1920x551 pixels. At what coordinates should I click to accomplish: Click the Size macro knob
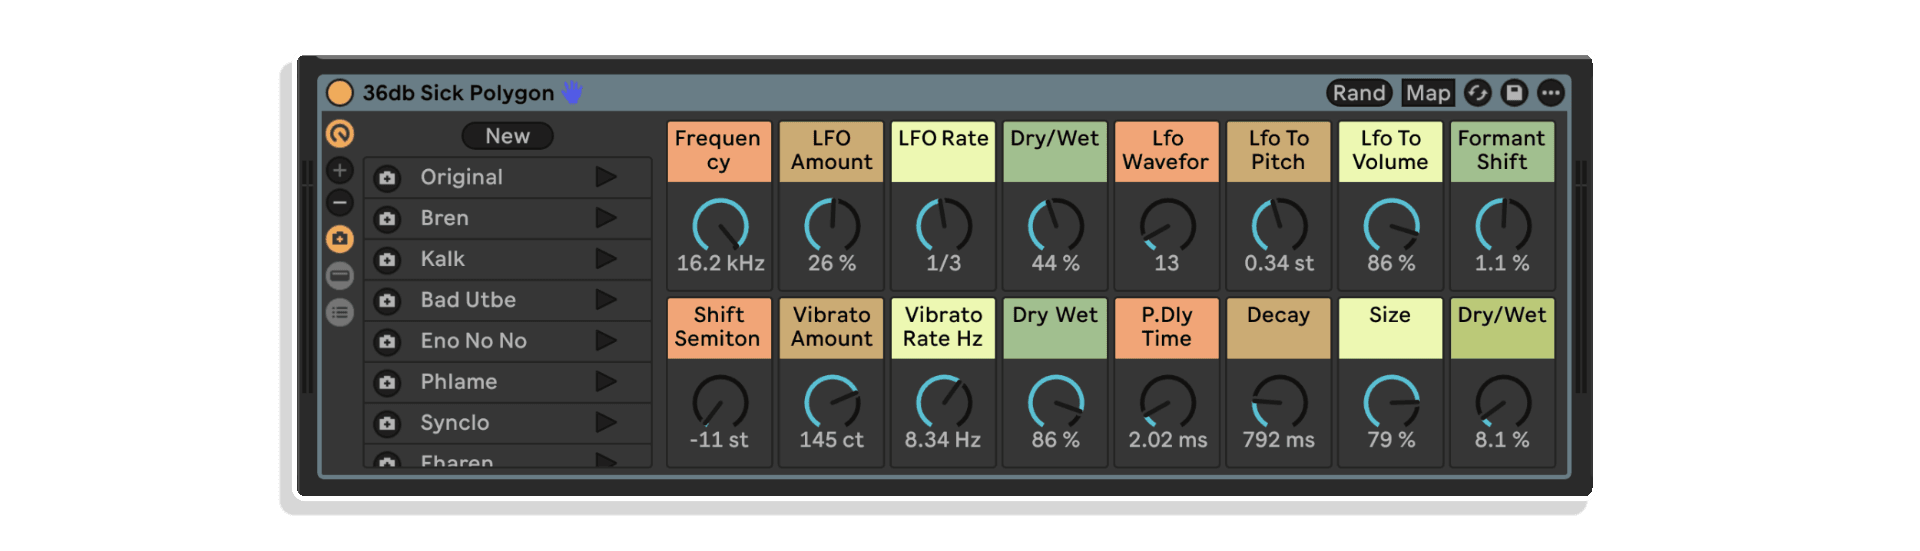[1391, 402]
